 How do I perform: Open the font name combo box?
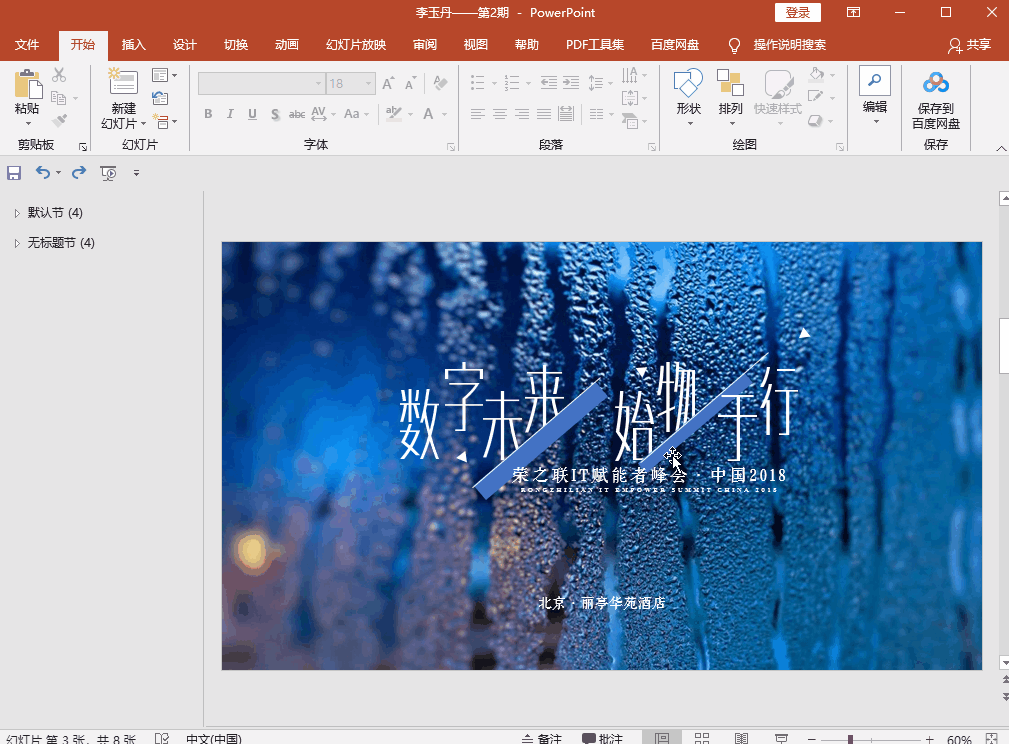click(261, 84)
